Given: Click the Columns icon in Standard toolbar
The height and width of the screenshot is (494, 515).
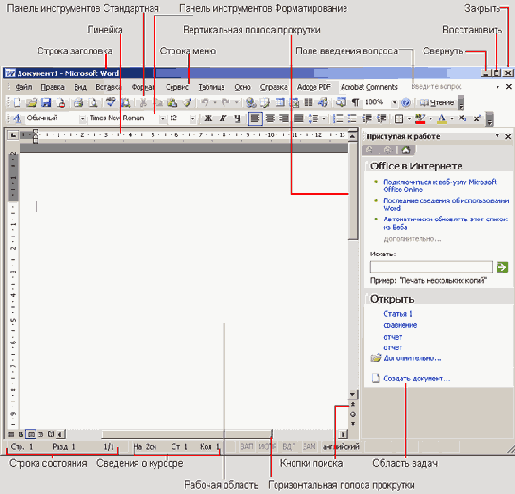Looking at the screenshot, I should coord(309,103).
